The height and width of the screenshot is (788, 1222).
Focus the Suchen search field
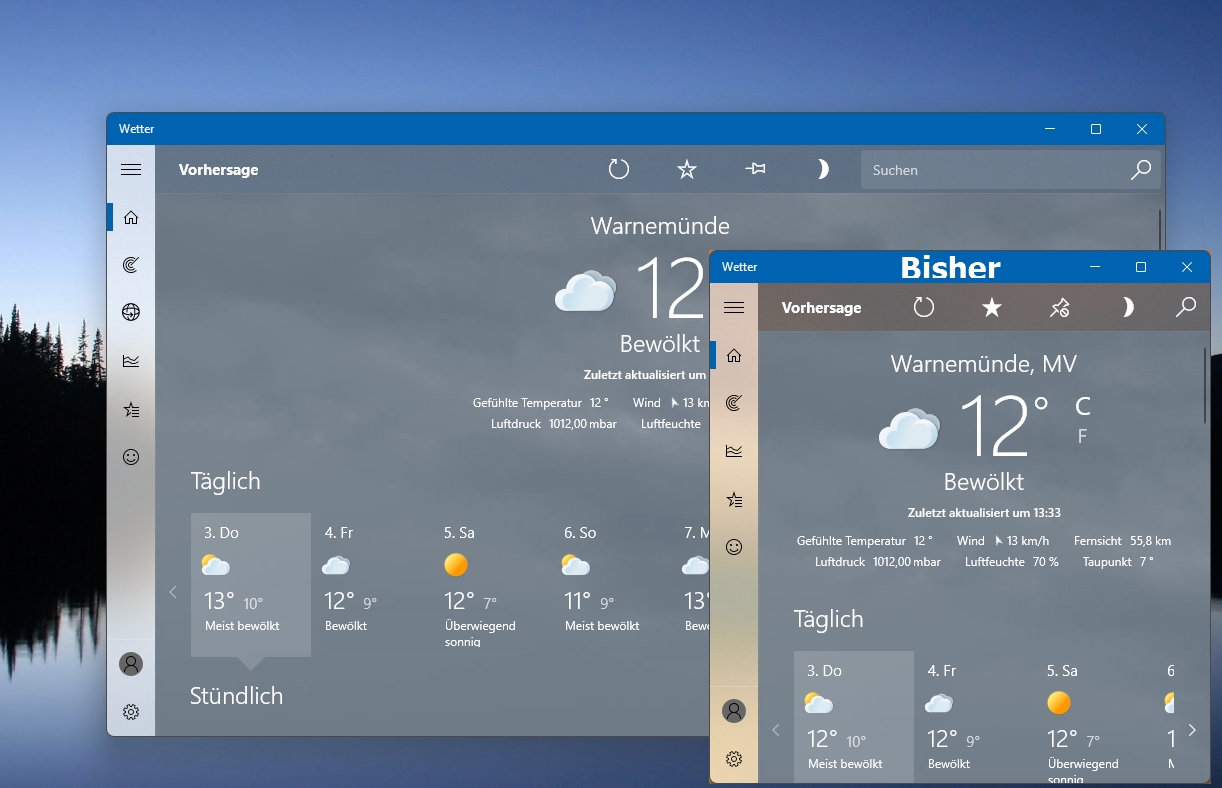coord(994,170)
